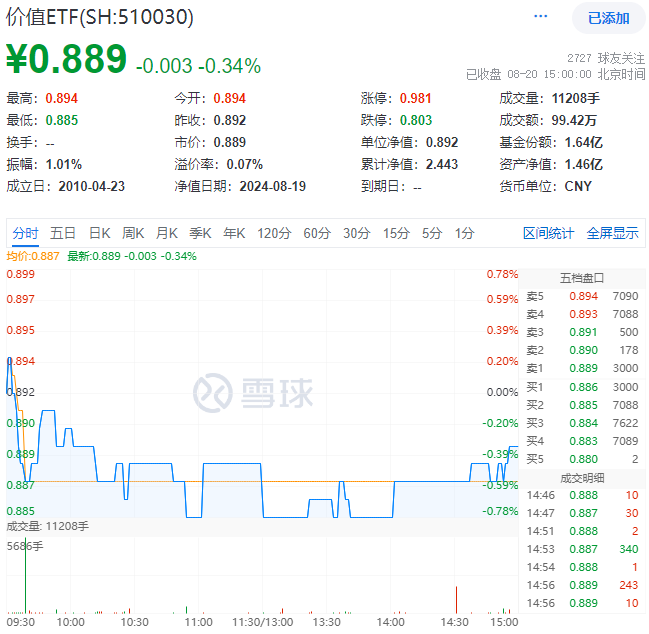Image resolution: width=649 pixels, height=634 pixels.
Task: Choose the 15分 interval tab
Action: tap(396, 233)
